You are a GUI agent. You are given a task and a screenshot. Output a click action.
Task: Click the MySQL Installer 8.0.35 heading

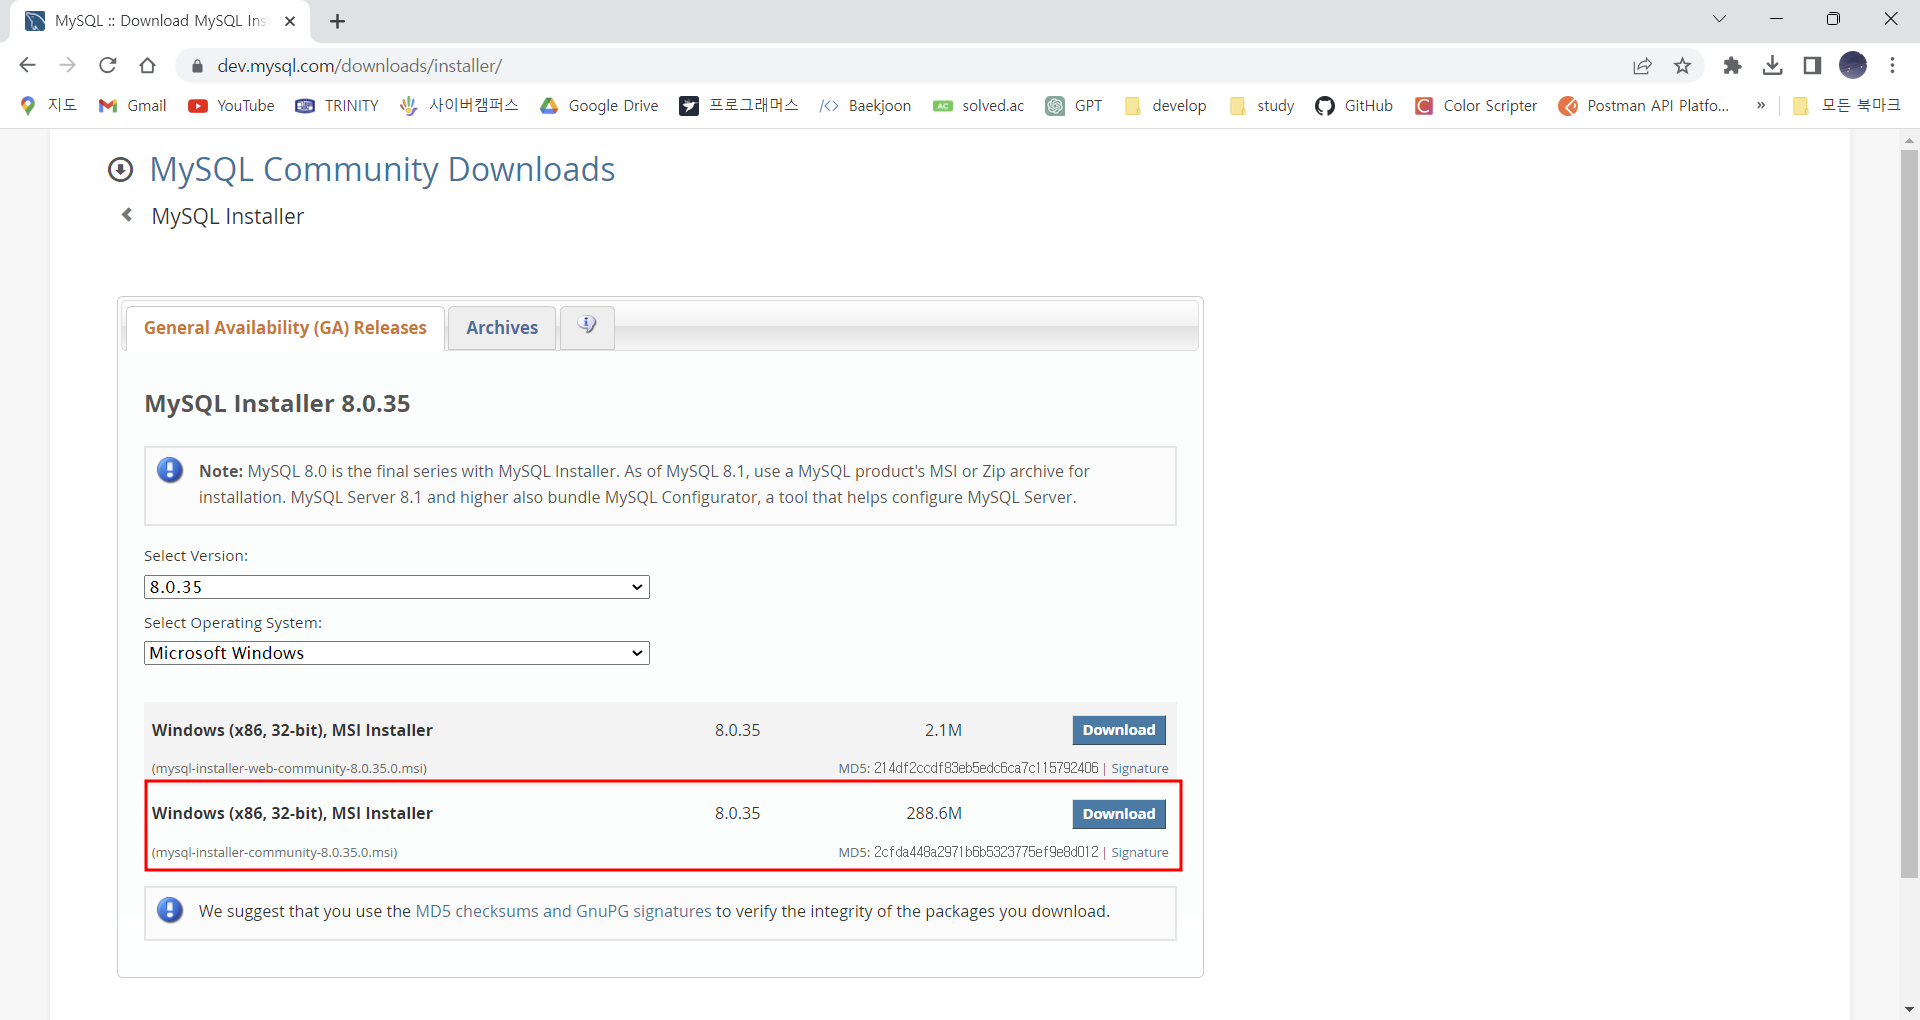[x=277, y=403]
